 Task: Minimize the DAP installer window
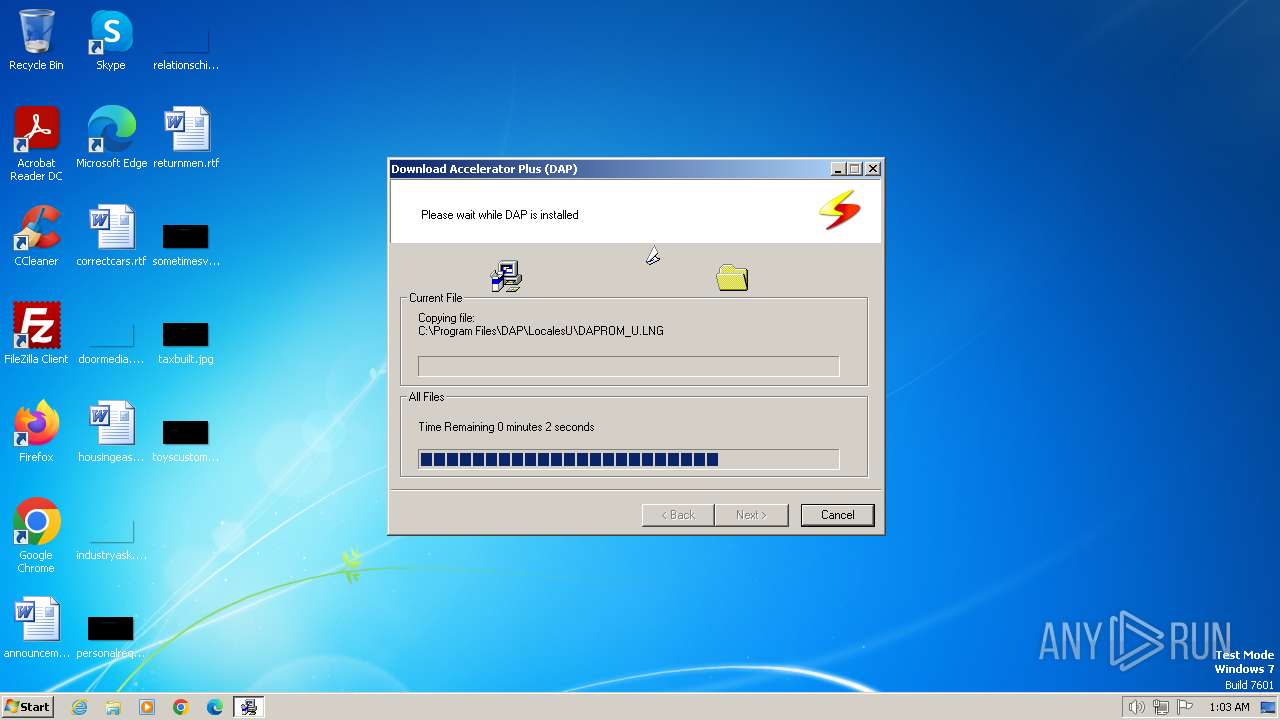point(838,169)
